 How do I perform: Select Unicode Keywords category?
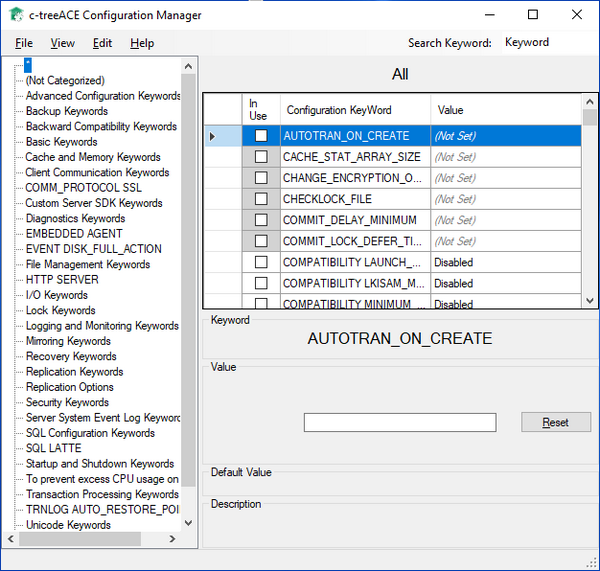[x=68, y=524]
